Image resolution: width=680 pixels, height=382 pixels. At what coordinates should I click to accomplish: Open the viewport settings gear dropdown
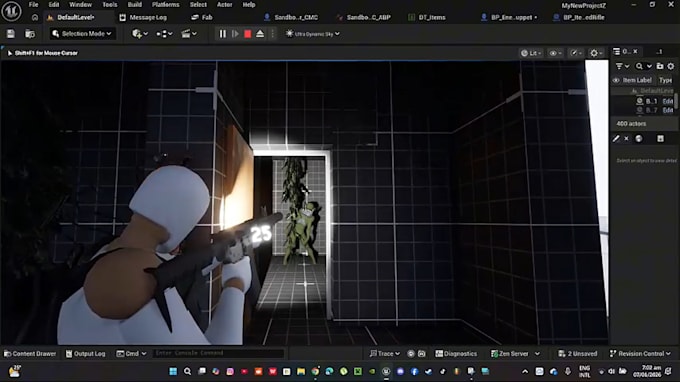click(x=596, y=53)
